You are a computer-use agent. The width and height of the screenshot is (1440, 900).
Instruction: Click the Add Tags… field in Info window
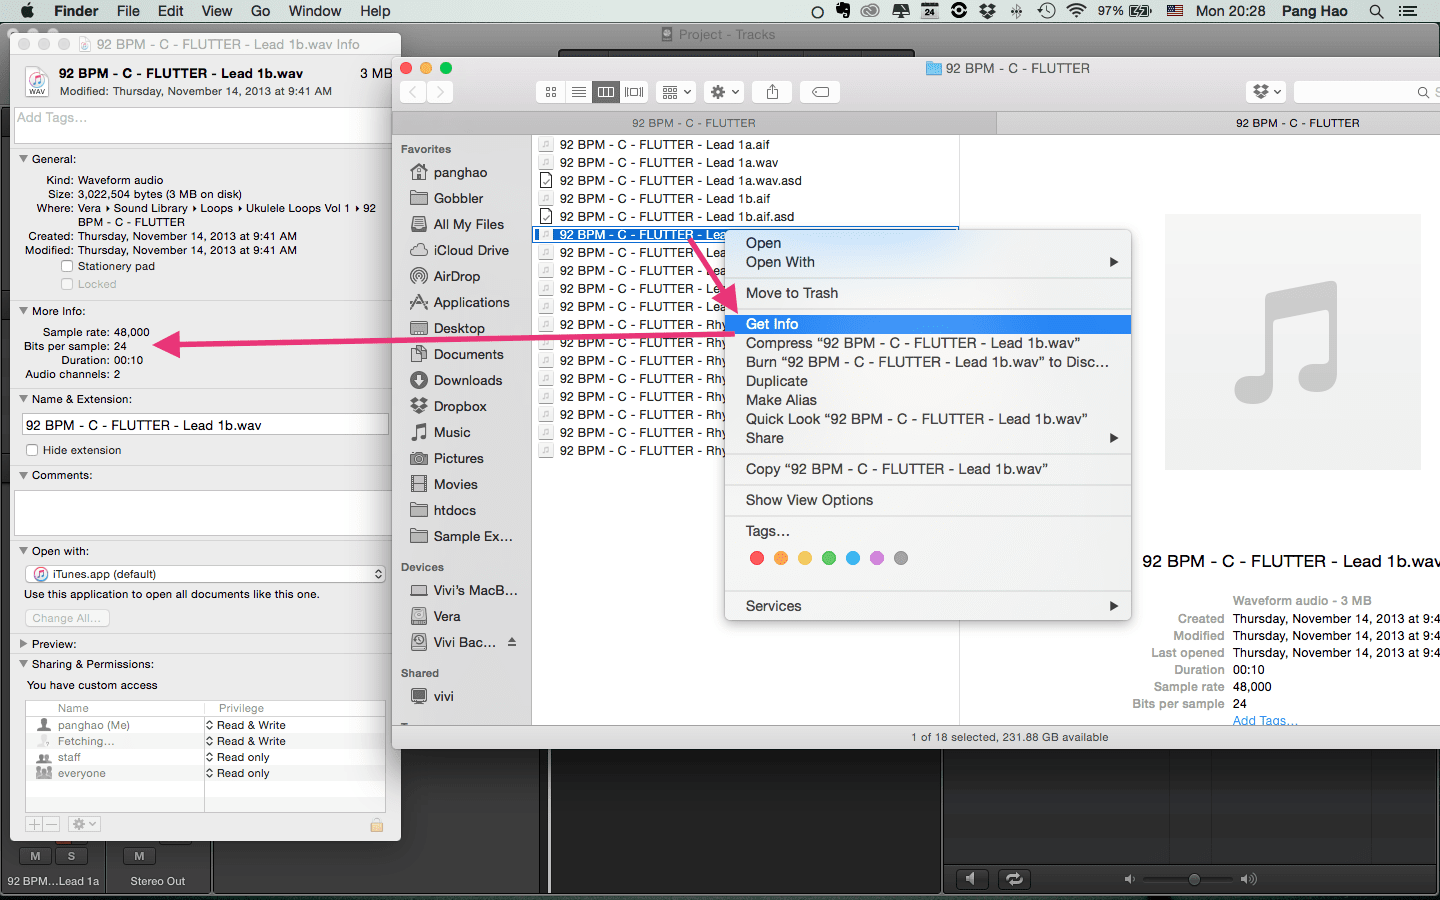point(203,124)
